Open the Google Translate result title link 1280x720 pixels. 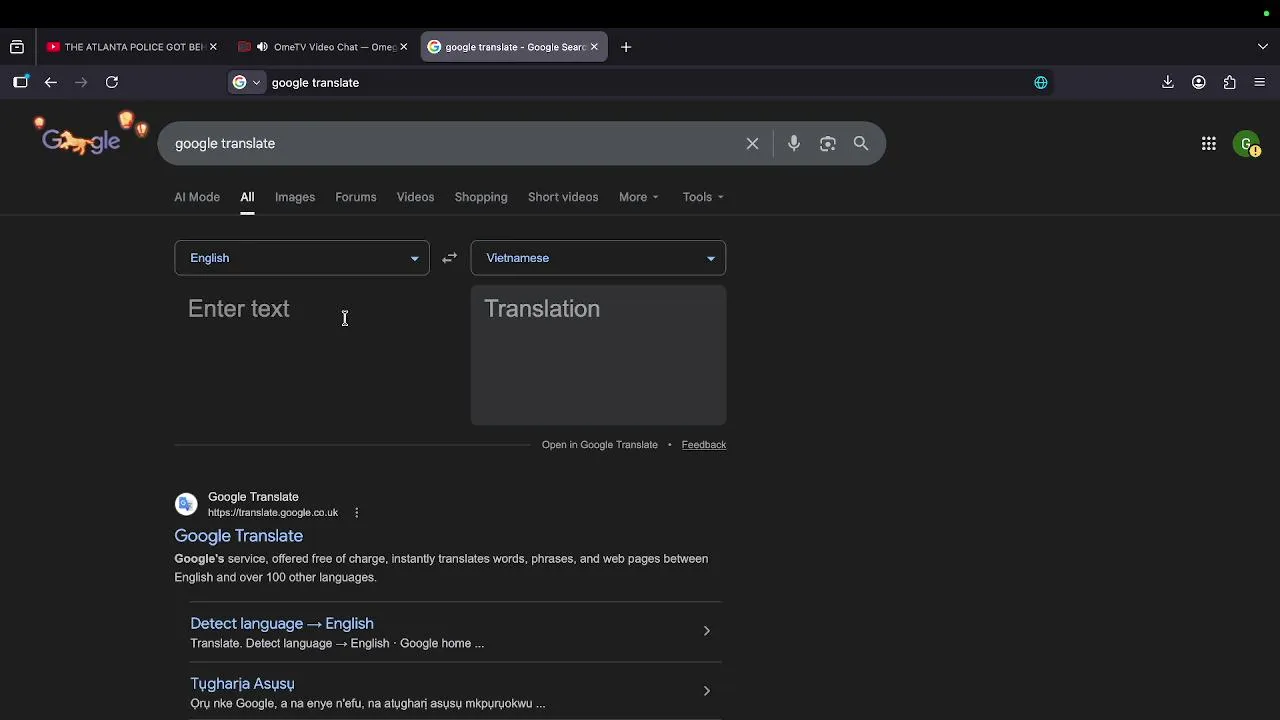(x=239, y=536)
